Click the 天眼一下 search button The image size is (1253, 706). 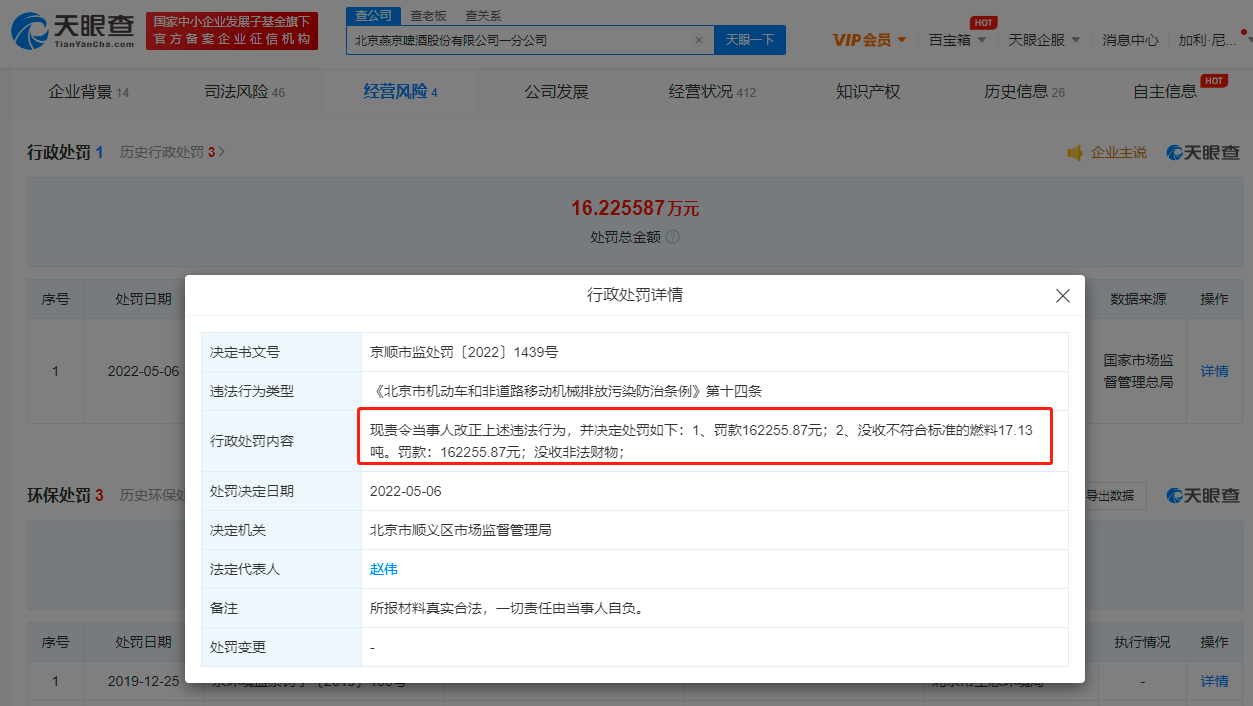pos(750,40)
